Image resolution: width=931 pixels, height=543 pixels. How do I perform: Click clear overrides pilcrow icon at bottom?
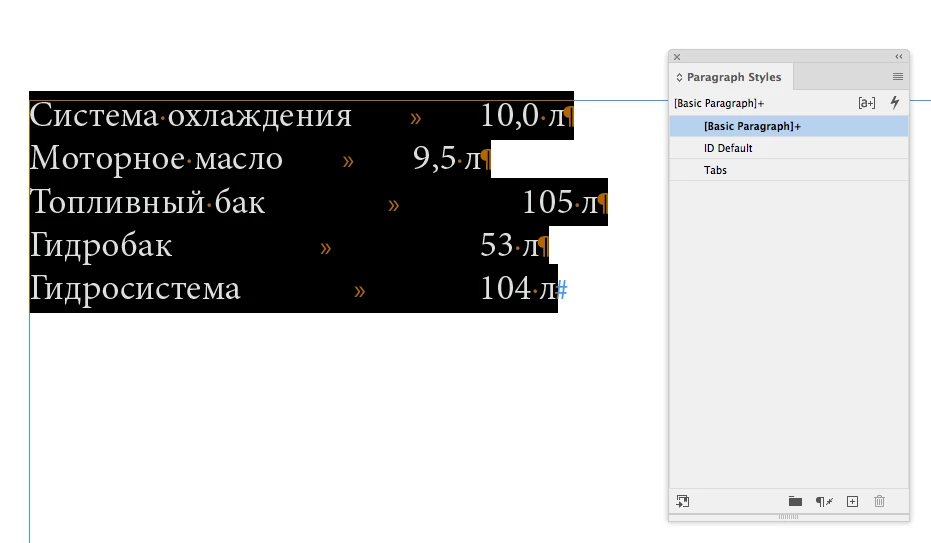[x=824, y=501]
